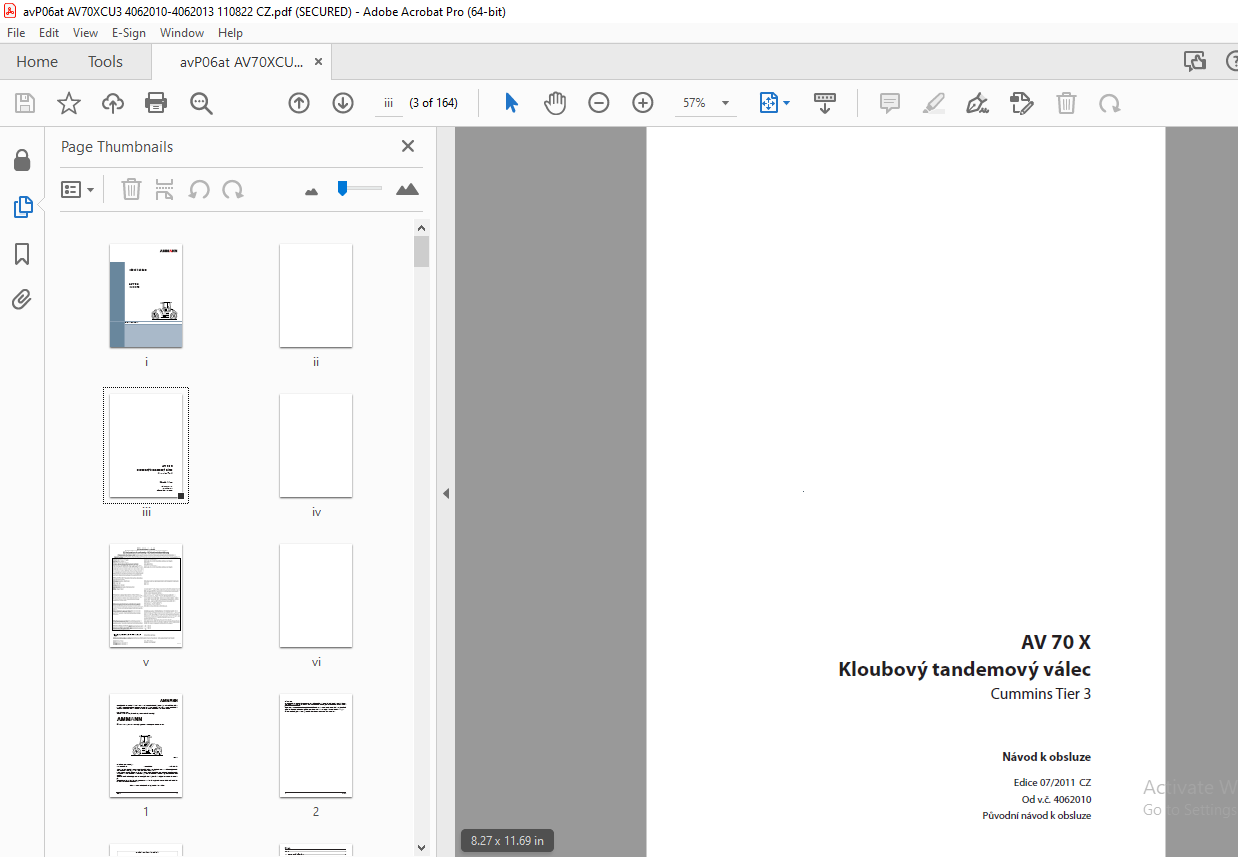This screenshot has height=857, width=1238.
Task: Rotate pages clockwise in the thumbnails panel
Action: (x=233, y=189)
